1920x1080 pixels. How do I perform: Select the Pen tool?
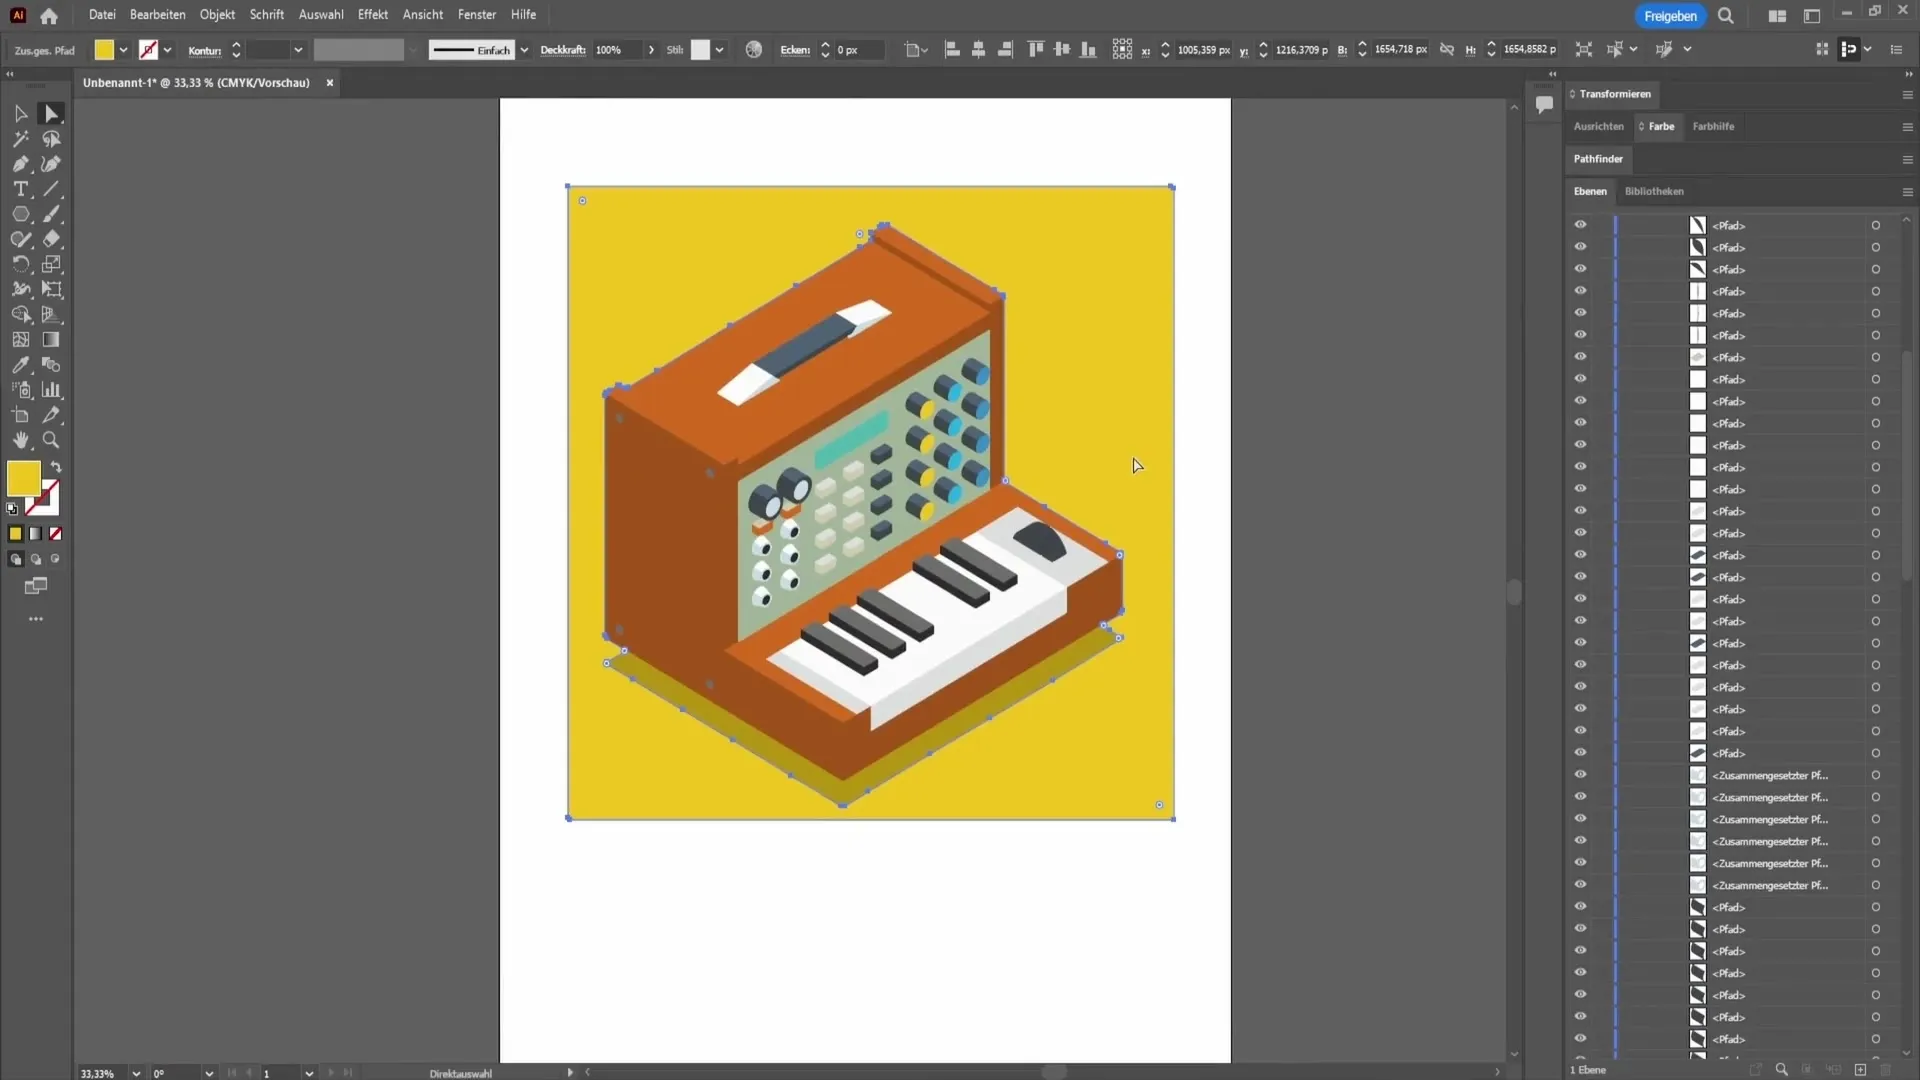coord(21,164)
